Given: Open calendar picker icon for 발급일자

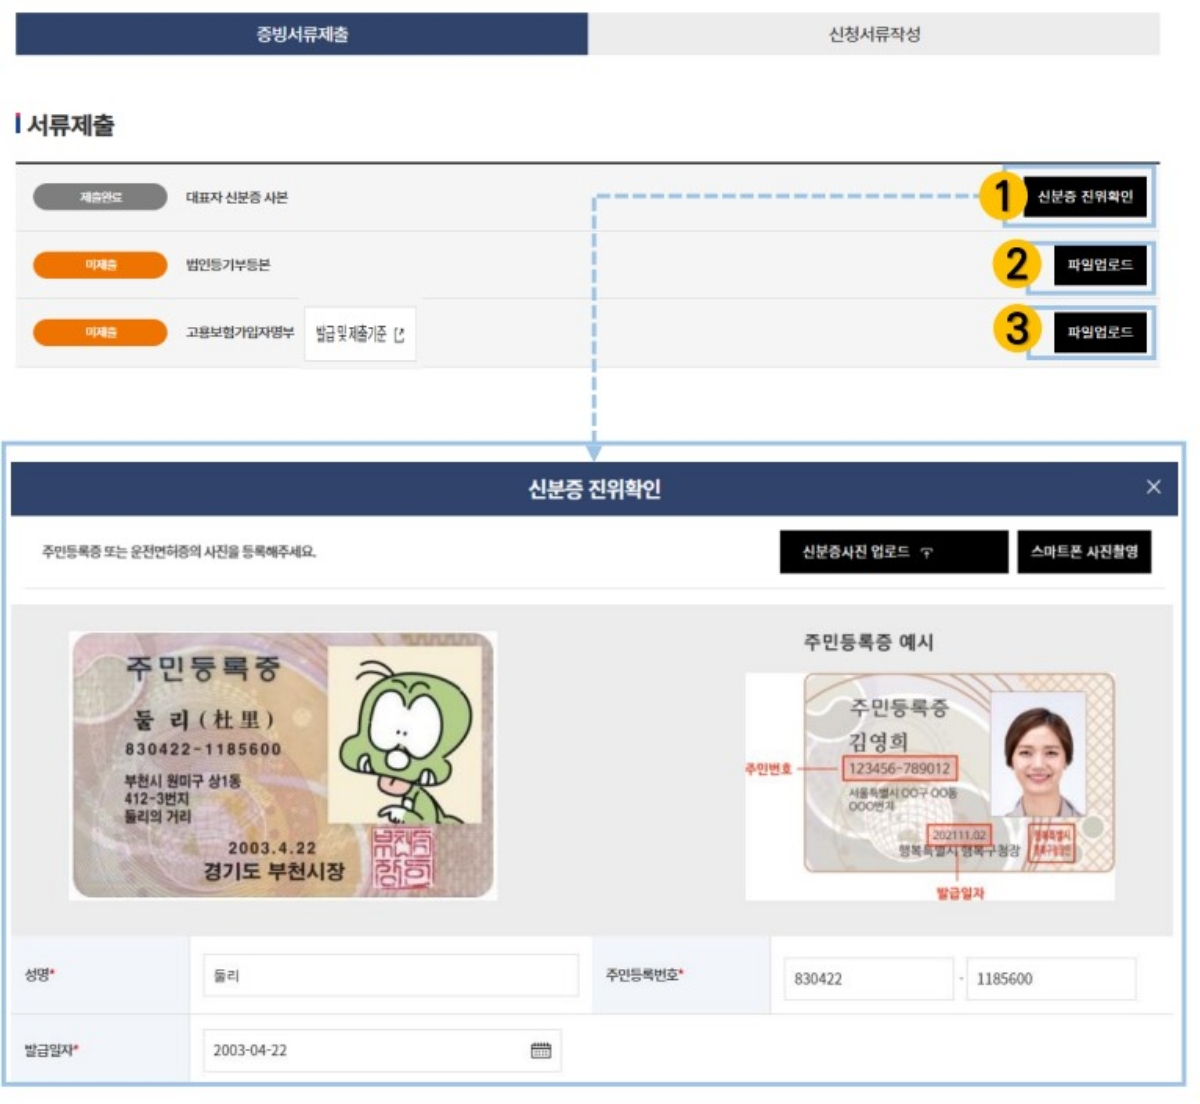Looking at the screenshot, I should point(541,1050).
